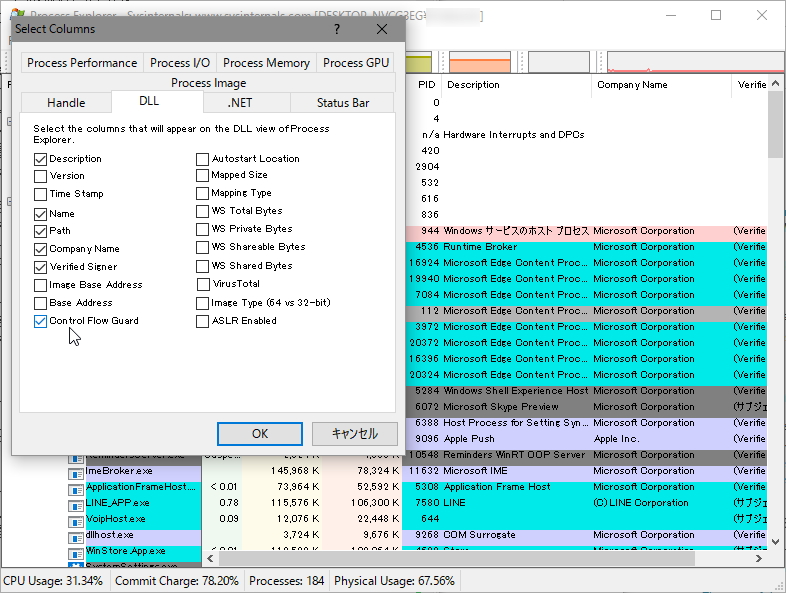Switch to Process Performance tab
This screenshot has width=786, height=593.
pyautogui.click(x=82, y=63)
